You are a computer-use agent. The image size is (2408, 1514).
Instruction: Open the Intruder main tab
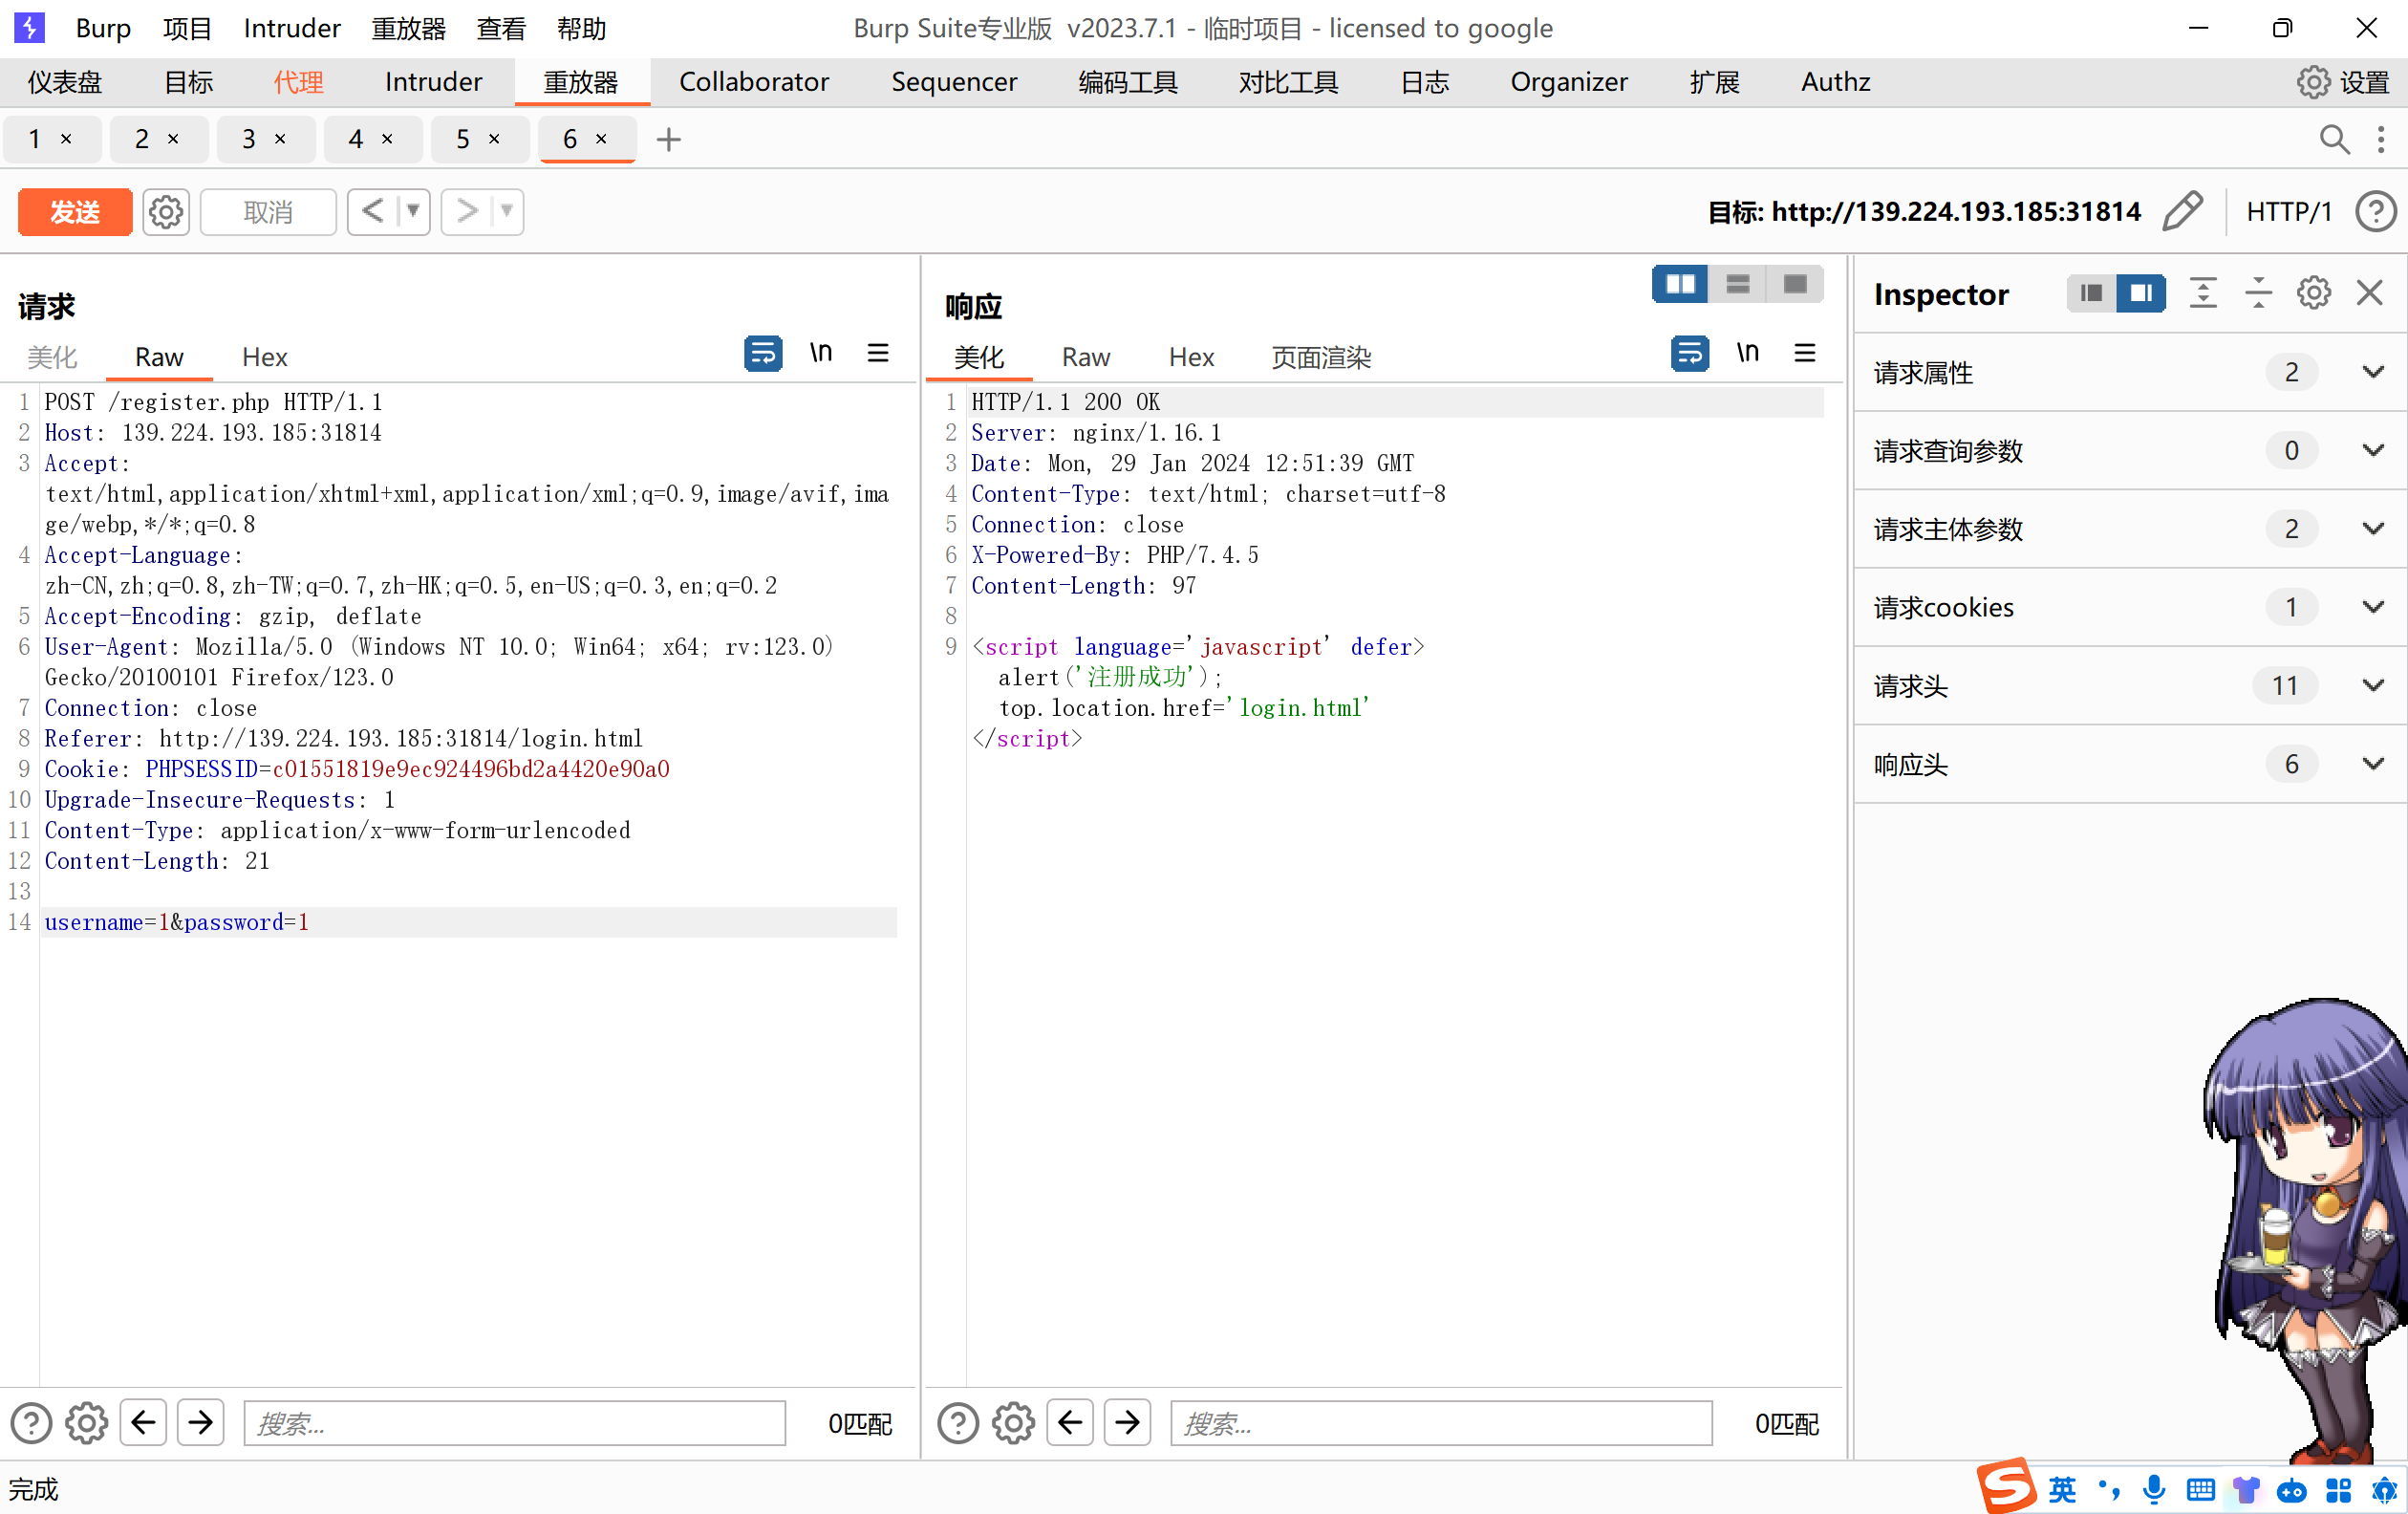pos(433,82)
